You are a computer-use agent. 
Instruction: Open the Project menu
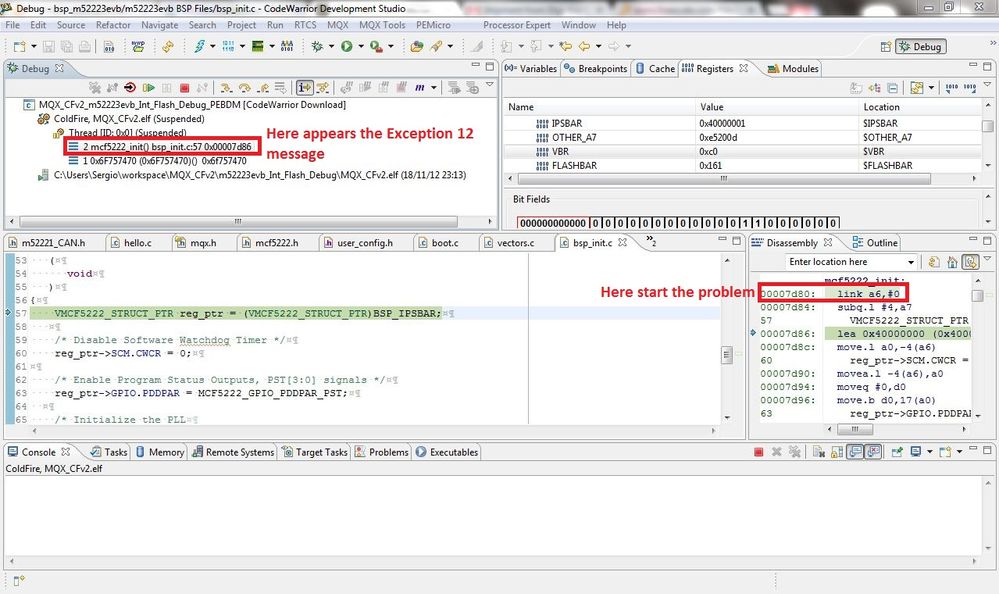pos(241,25)
